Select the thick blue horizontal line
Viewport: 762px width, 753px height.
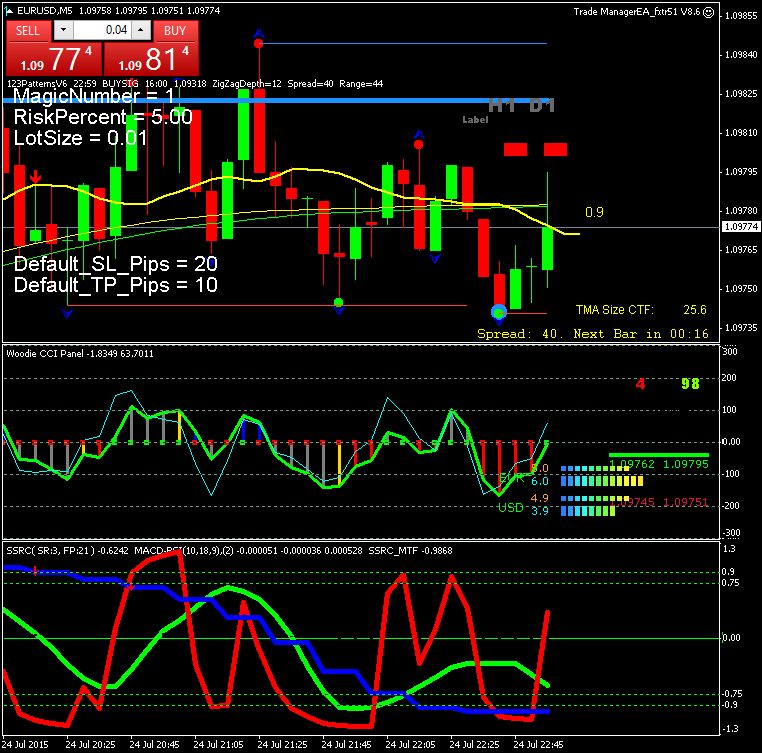[x=275, y=101]
